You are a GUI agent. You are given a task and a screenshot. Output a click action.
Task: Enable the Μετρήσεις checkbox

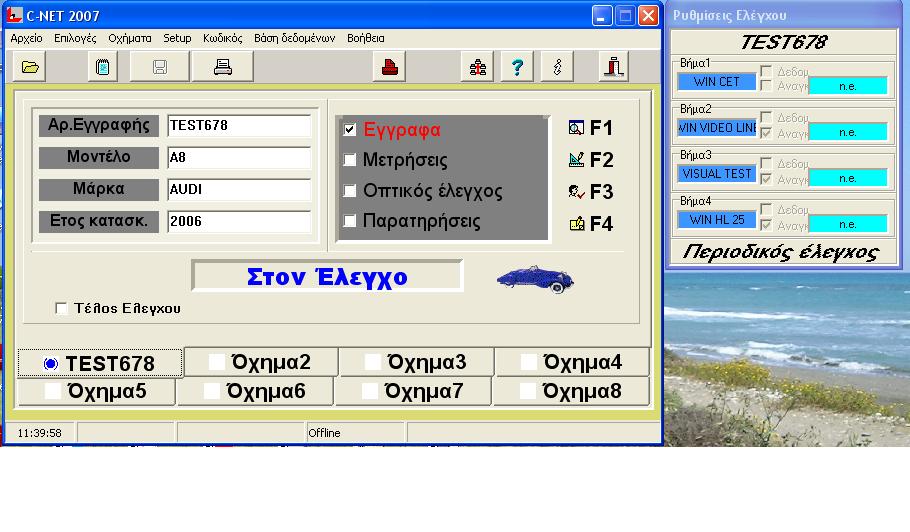coord(349,160)
